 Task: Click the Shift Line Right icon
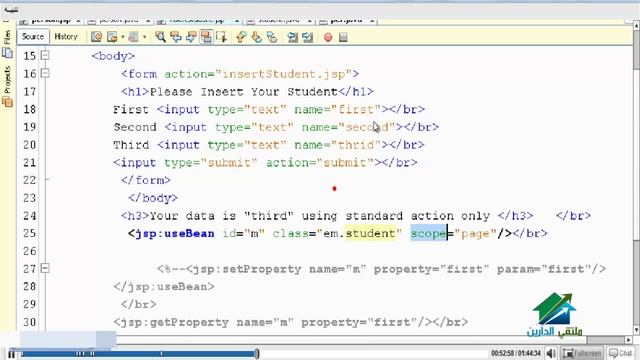click(307, 37)
